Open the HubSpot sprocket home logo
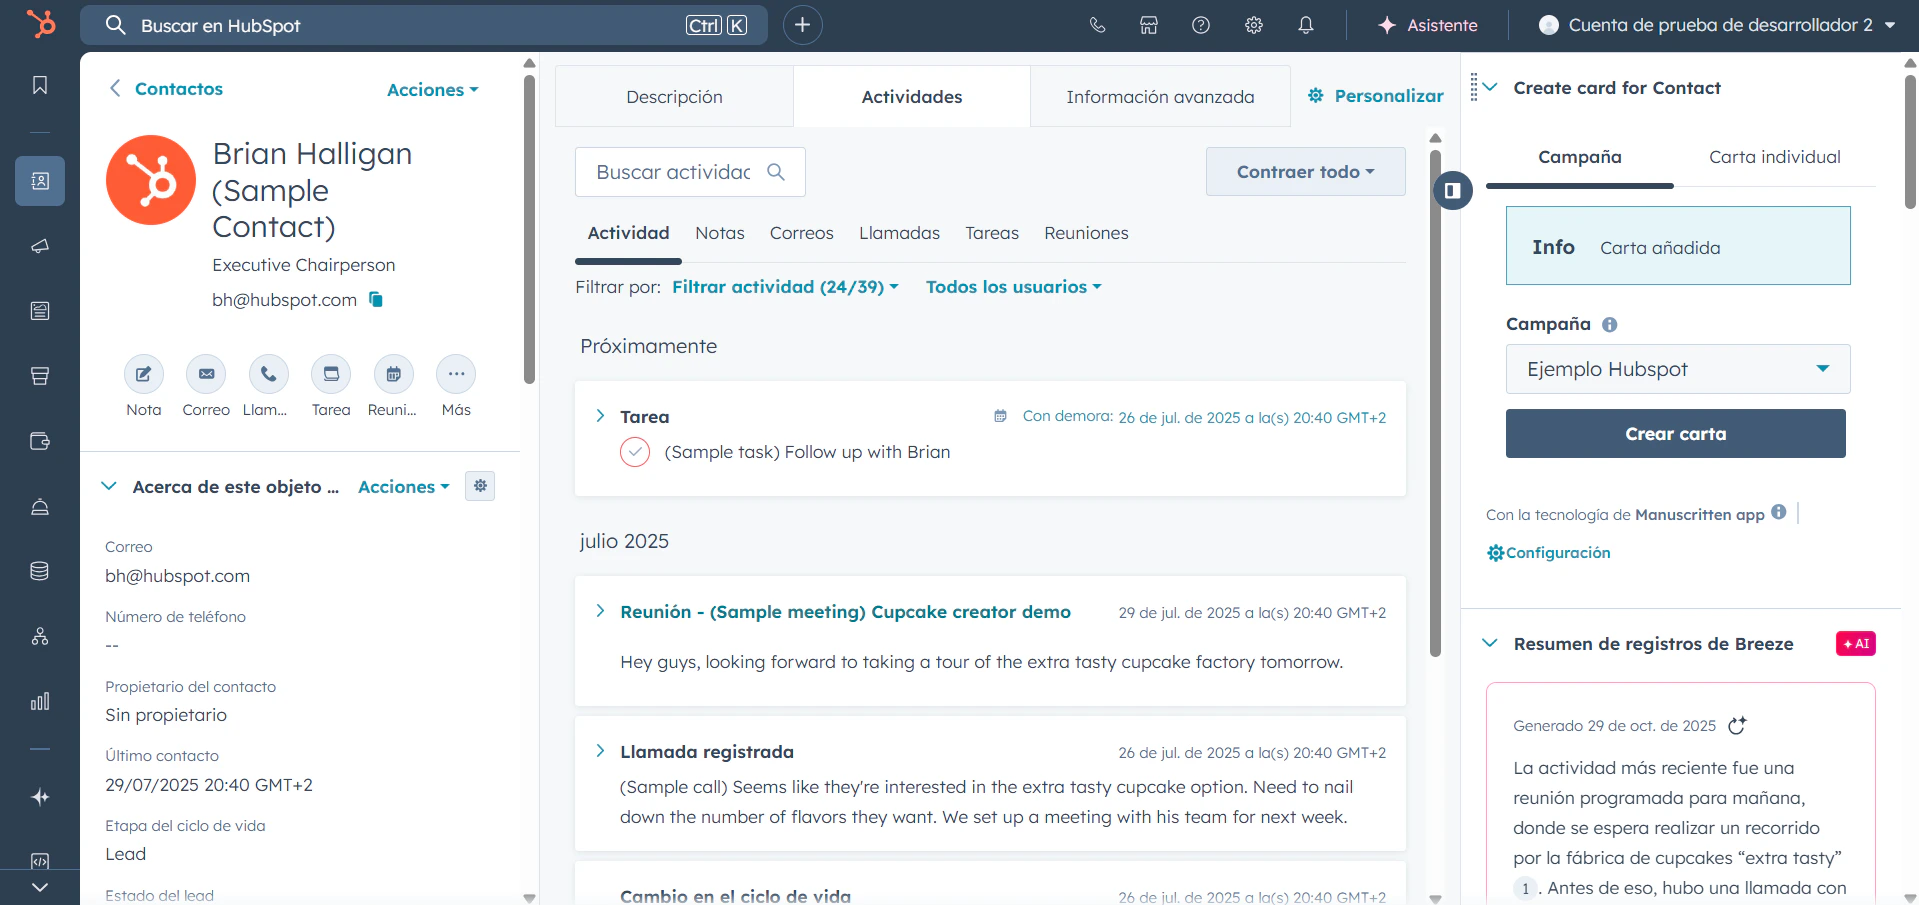 point(40,24)
